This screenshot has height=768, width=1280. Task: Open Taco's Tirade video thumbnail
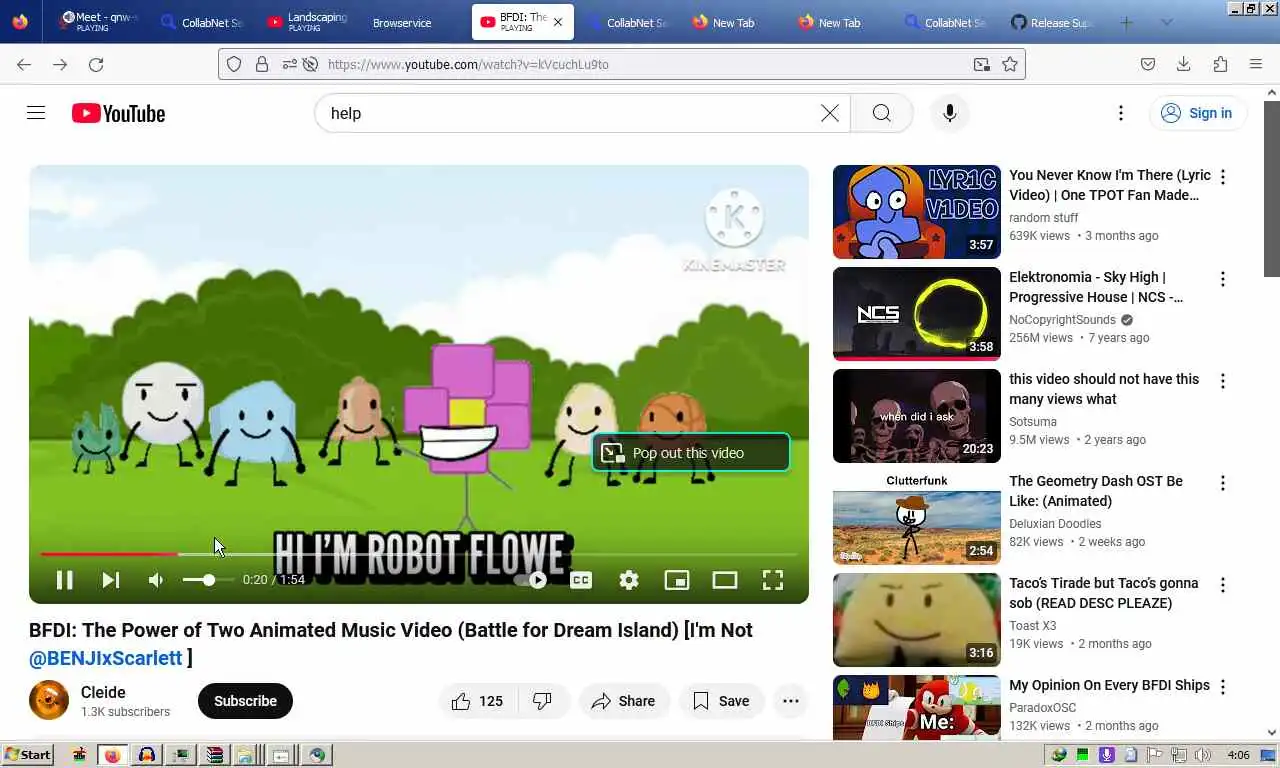pyautogui.click(x=917, y=620)
